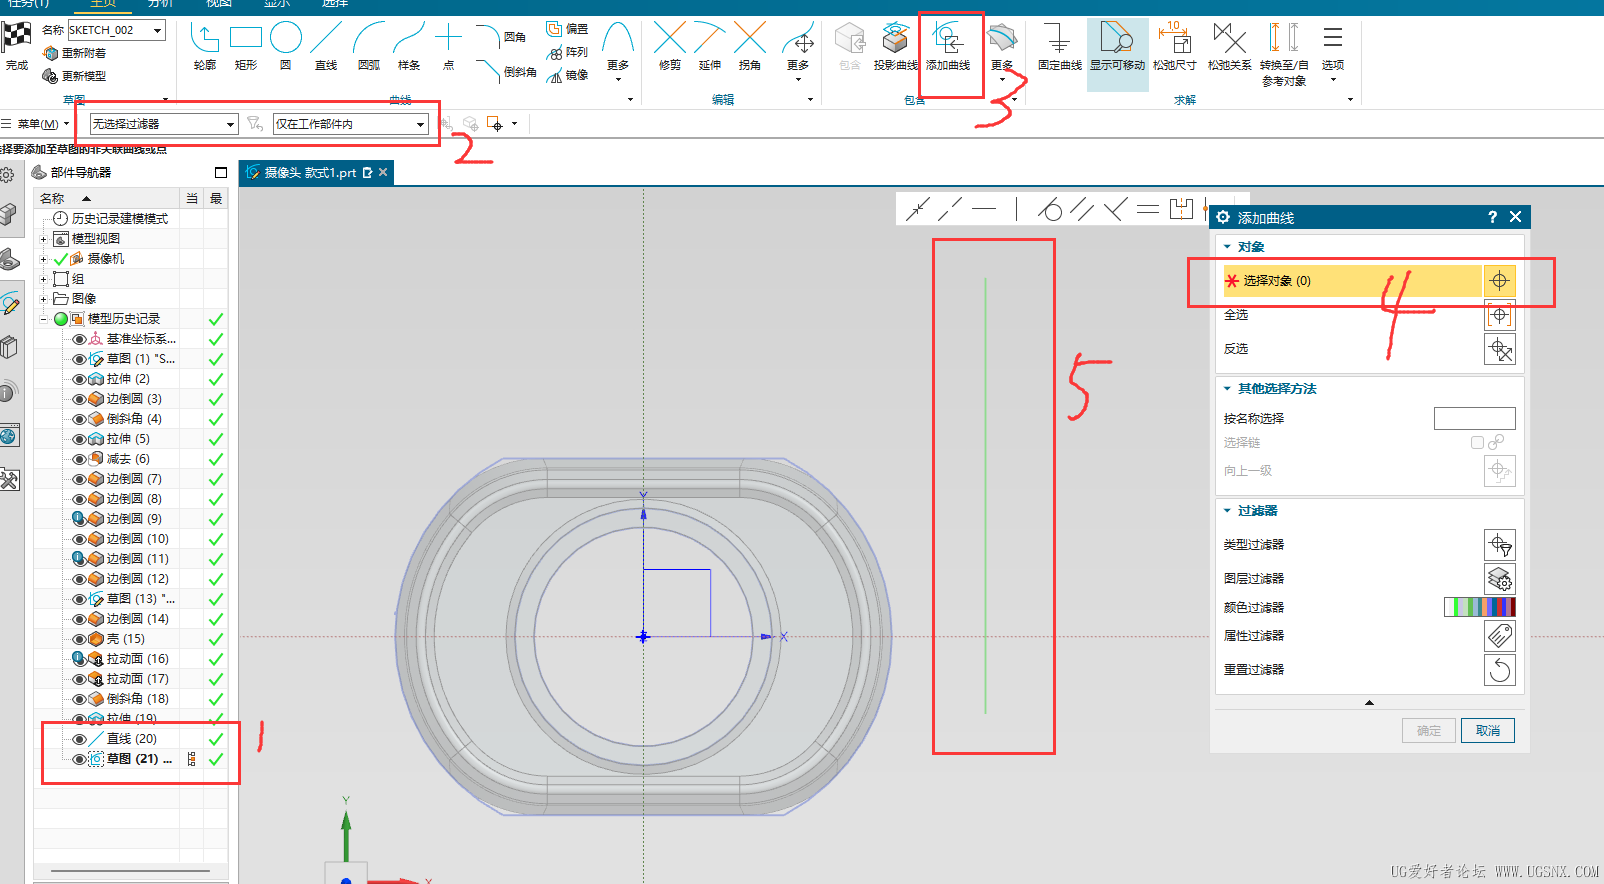Expand the 模型视图 tree node
This screenshot has width=1604, height=884.
coord(43,239)
